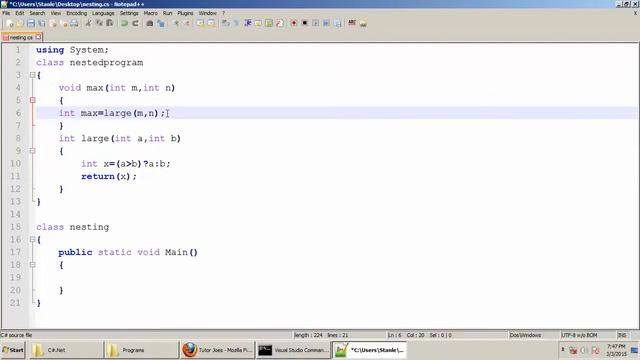Switch to Tutor Joes Mozilla Firefox window
640x360 pixels.
click(x=217, y=350)
